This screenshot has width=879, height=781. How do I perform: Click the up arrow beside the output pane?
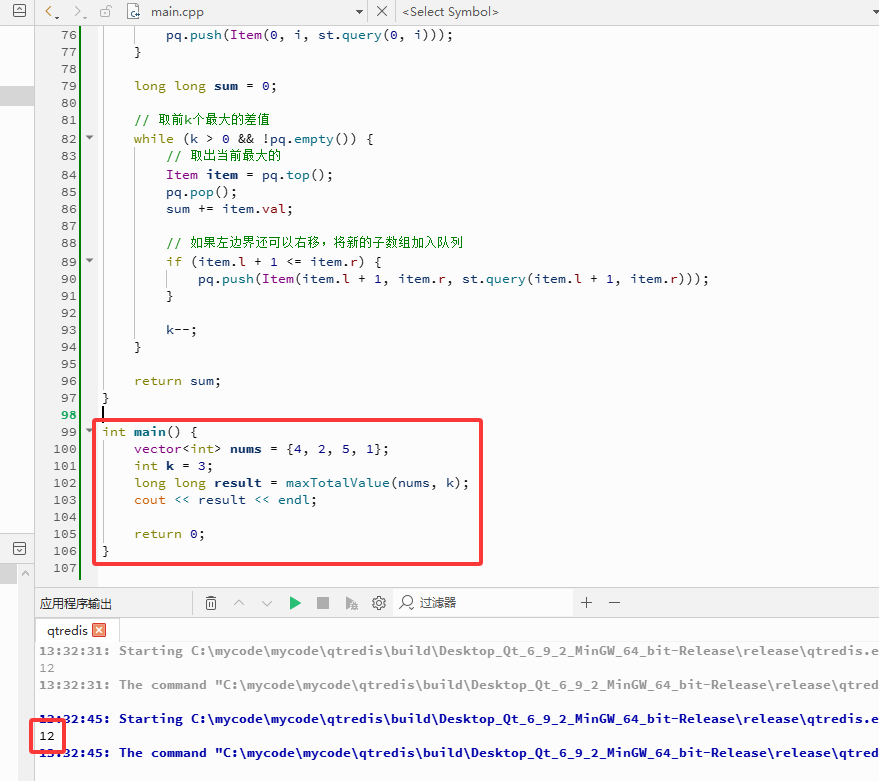pos(25,573)
